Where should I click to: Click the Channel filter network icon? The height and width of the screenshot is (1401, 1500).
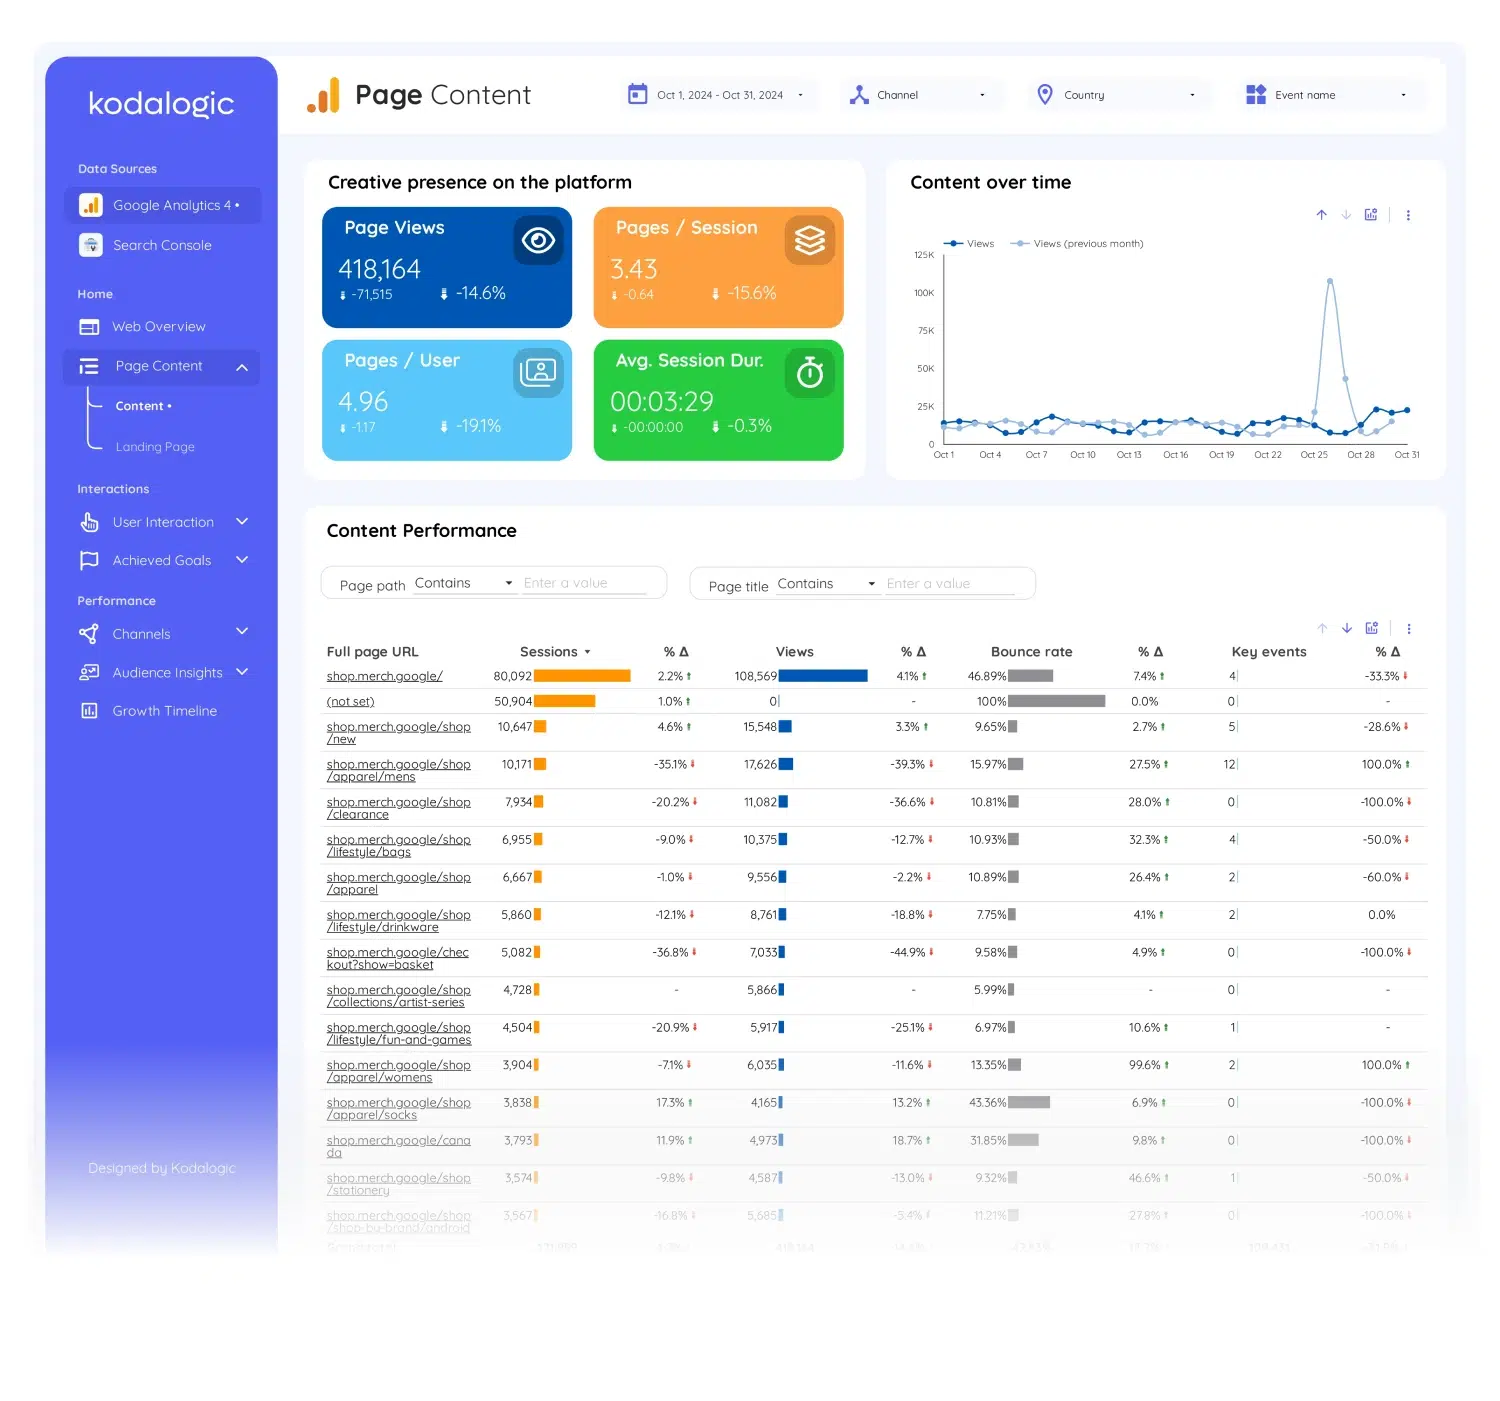pyautogui.click(x=859, y=95)
